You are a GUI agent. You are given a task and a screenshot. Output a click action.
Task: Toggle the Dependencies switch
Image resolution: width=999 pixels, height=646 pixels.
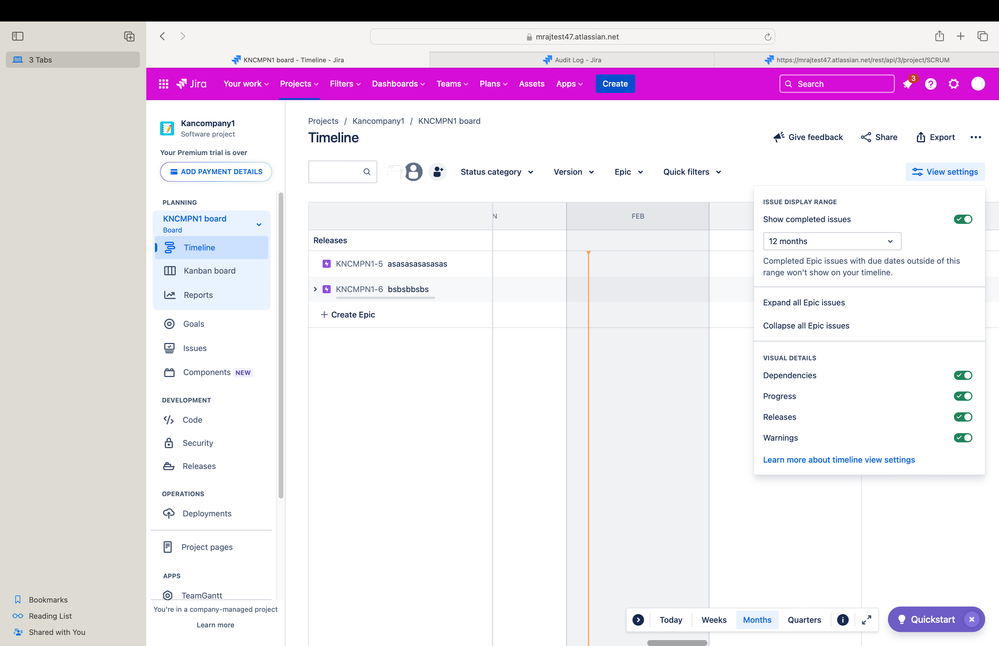[963, 375]
